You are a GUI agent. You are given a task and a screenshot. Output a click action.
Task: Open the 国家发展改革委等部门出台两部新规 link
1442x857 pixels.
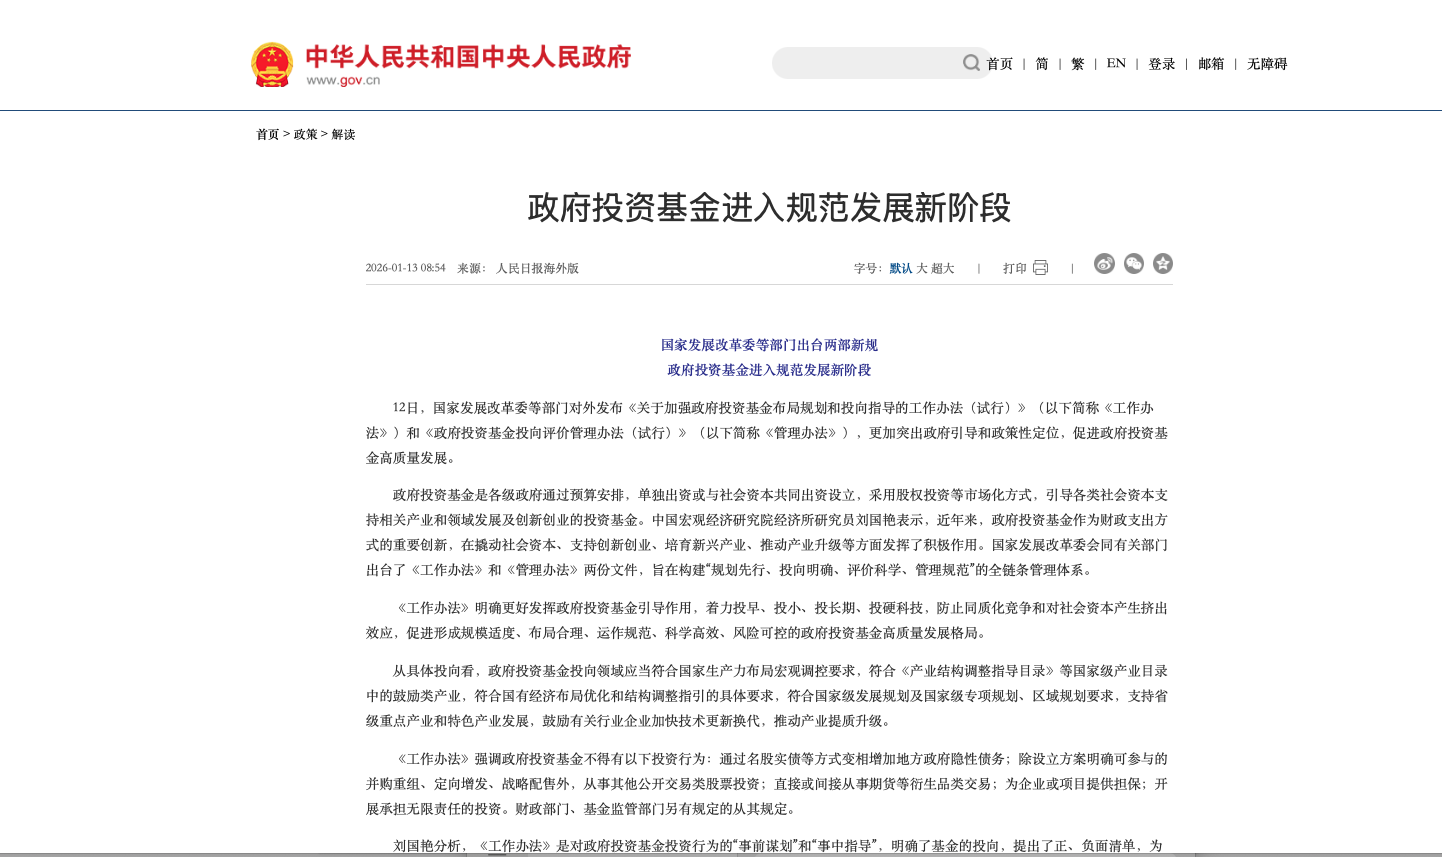coord(770,345)
